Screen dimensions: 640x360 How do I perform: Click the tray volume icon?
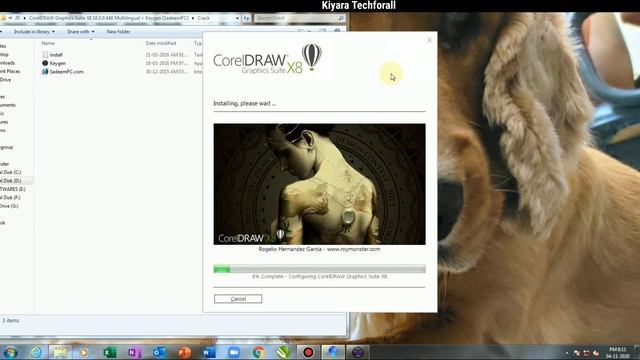(596, 353)
